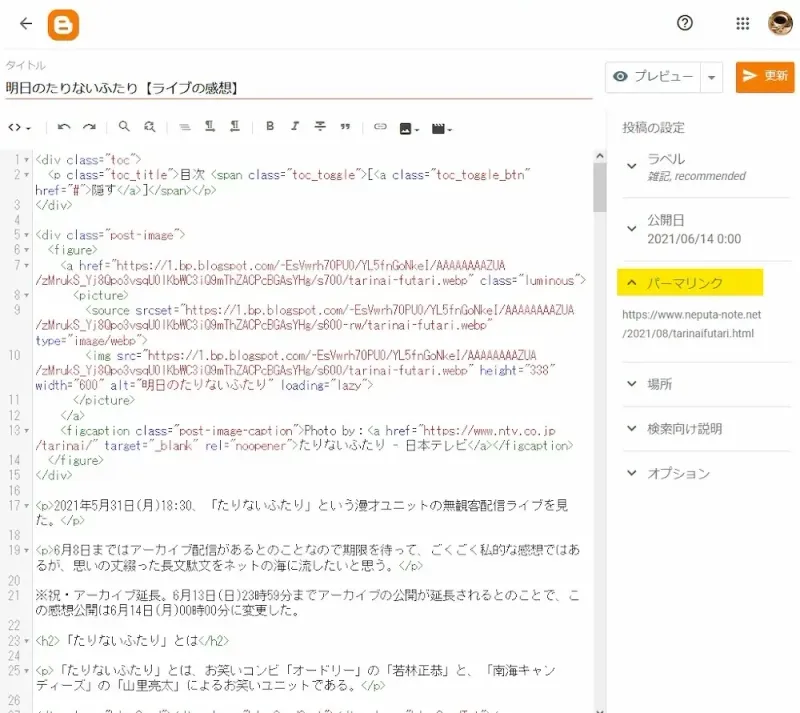Screen dimensions: 800x713
Task: Open the dropdown arrow beside プレビュー
Action: [x=712, y=77]
